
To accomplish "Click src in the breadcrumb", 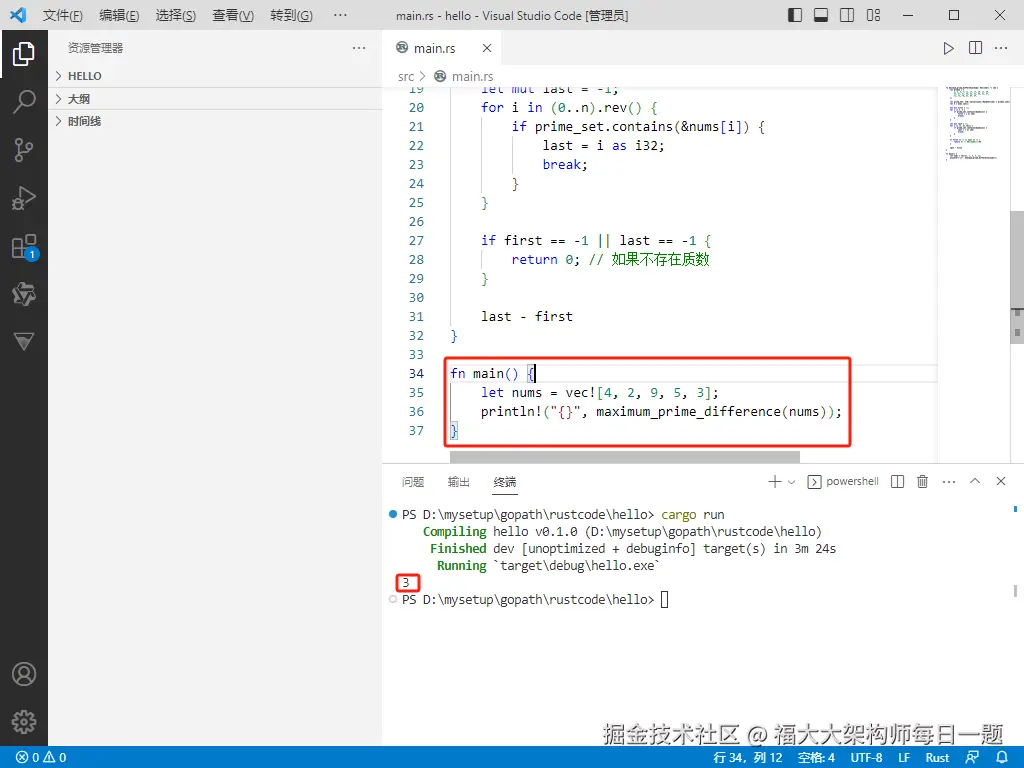I will 406,76.
